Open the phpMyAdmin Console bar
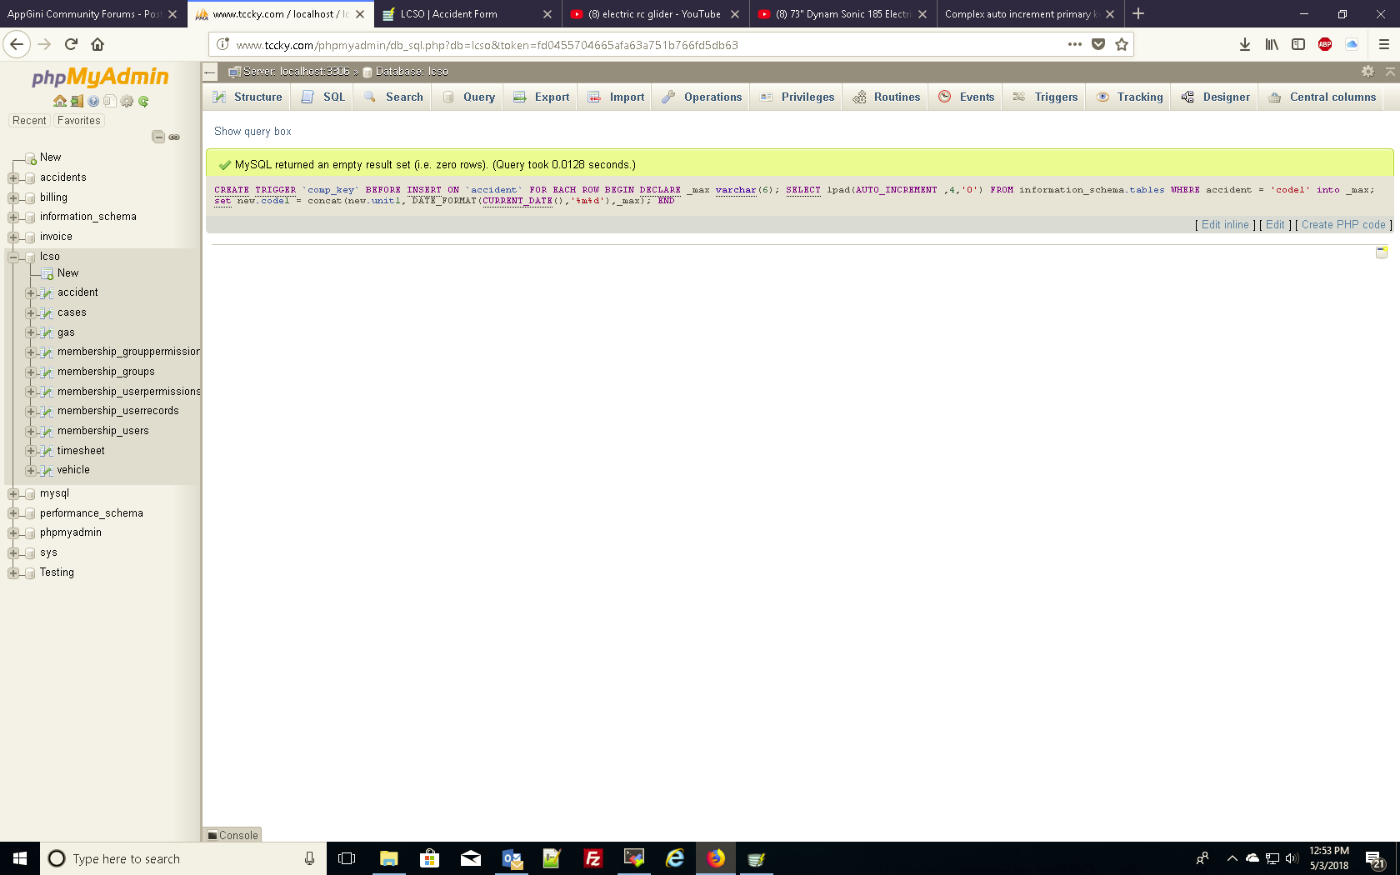This screenshot has height=875, width=1400. point(233,835)
